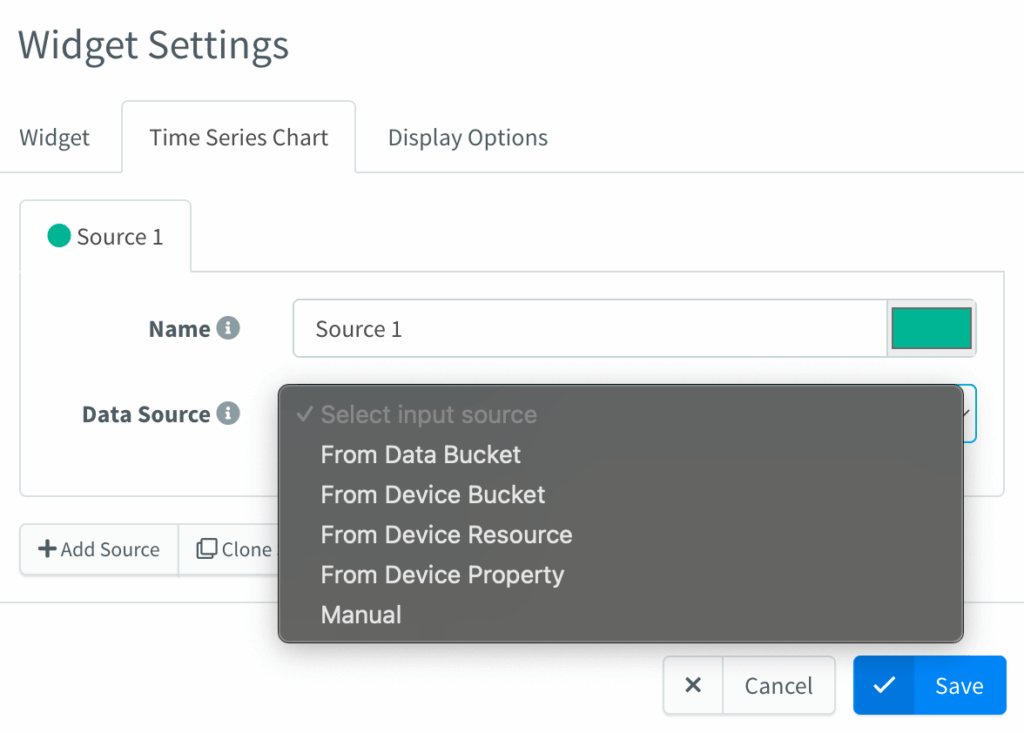The height and width of the screenshot is (733, 1024).
Task: Click the green dot on Source 1 tab
Action: (x=59, y=236)
